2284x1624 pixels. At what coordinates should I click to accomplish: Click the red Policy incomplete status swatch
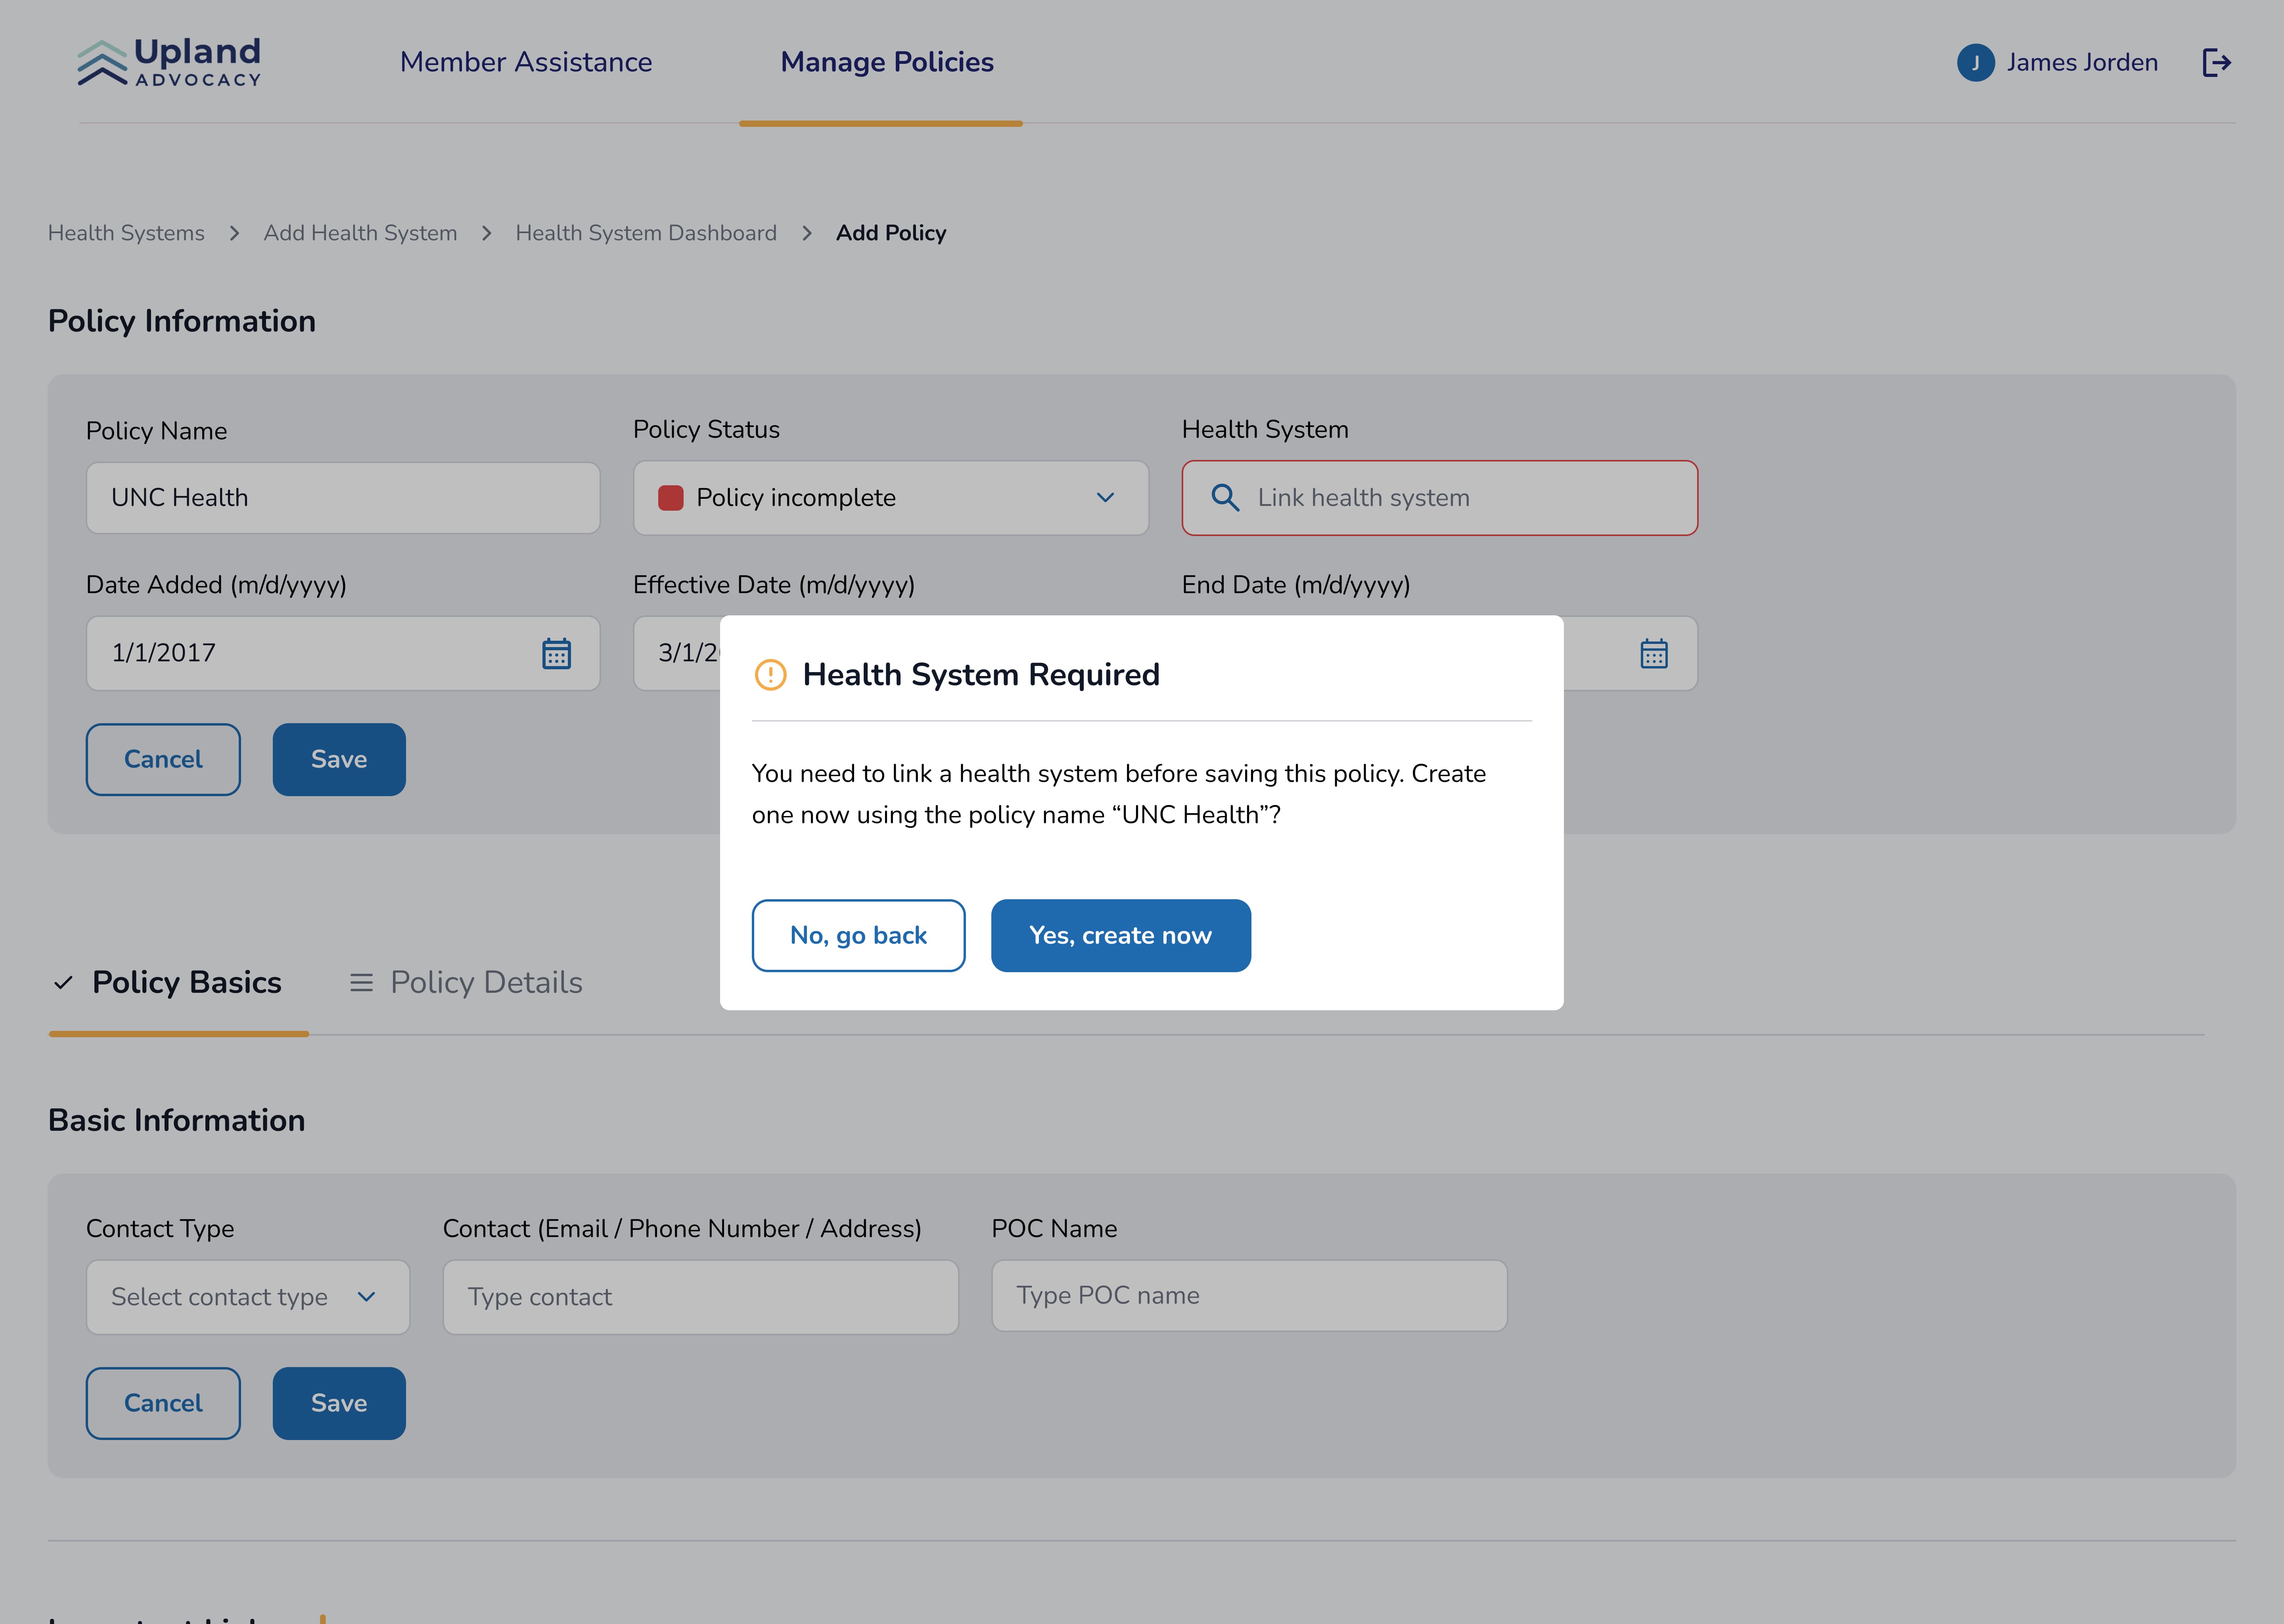point(670,498)
